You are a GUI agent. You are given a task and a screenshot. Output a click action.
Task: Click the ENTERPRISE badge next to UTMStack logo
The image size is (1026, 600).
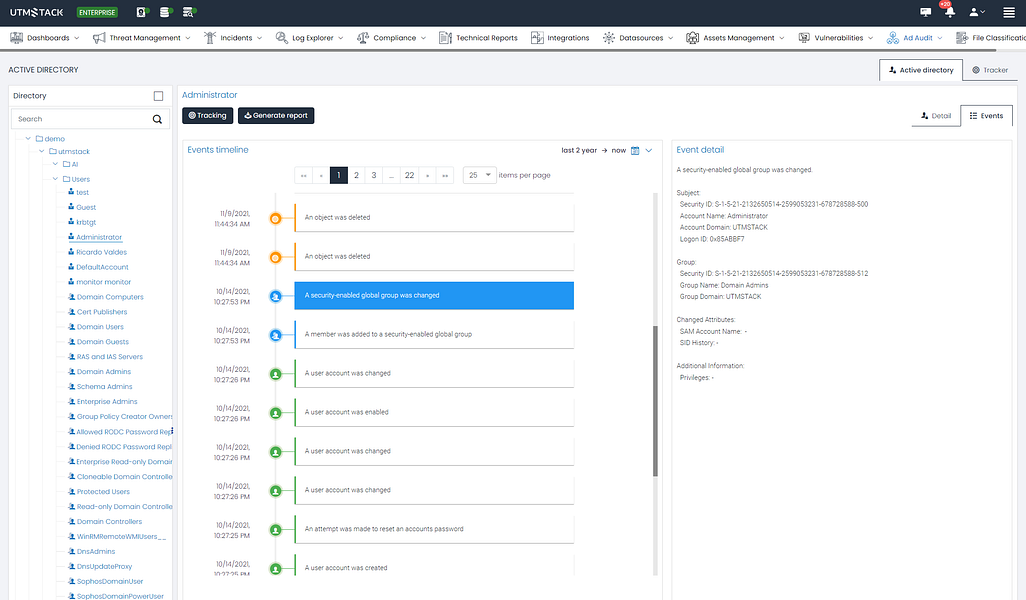[x=96, y=12]
